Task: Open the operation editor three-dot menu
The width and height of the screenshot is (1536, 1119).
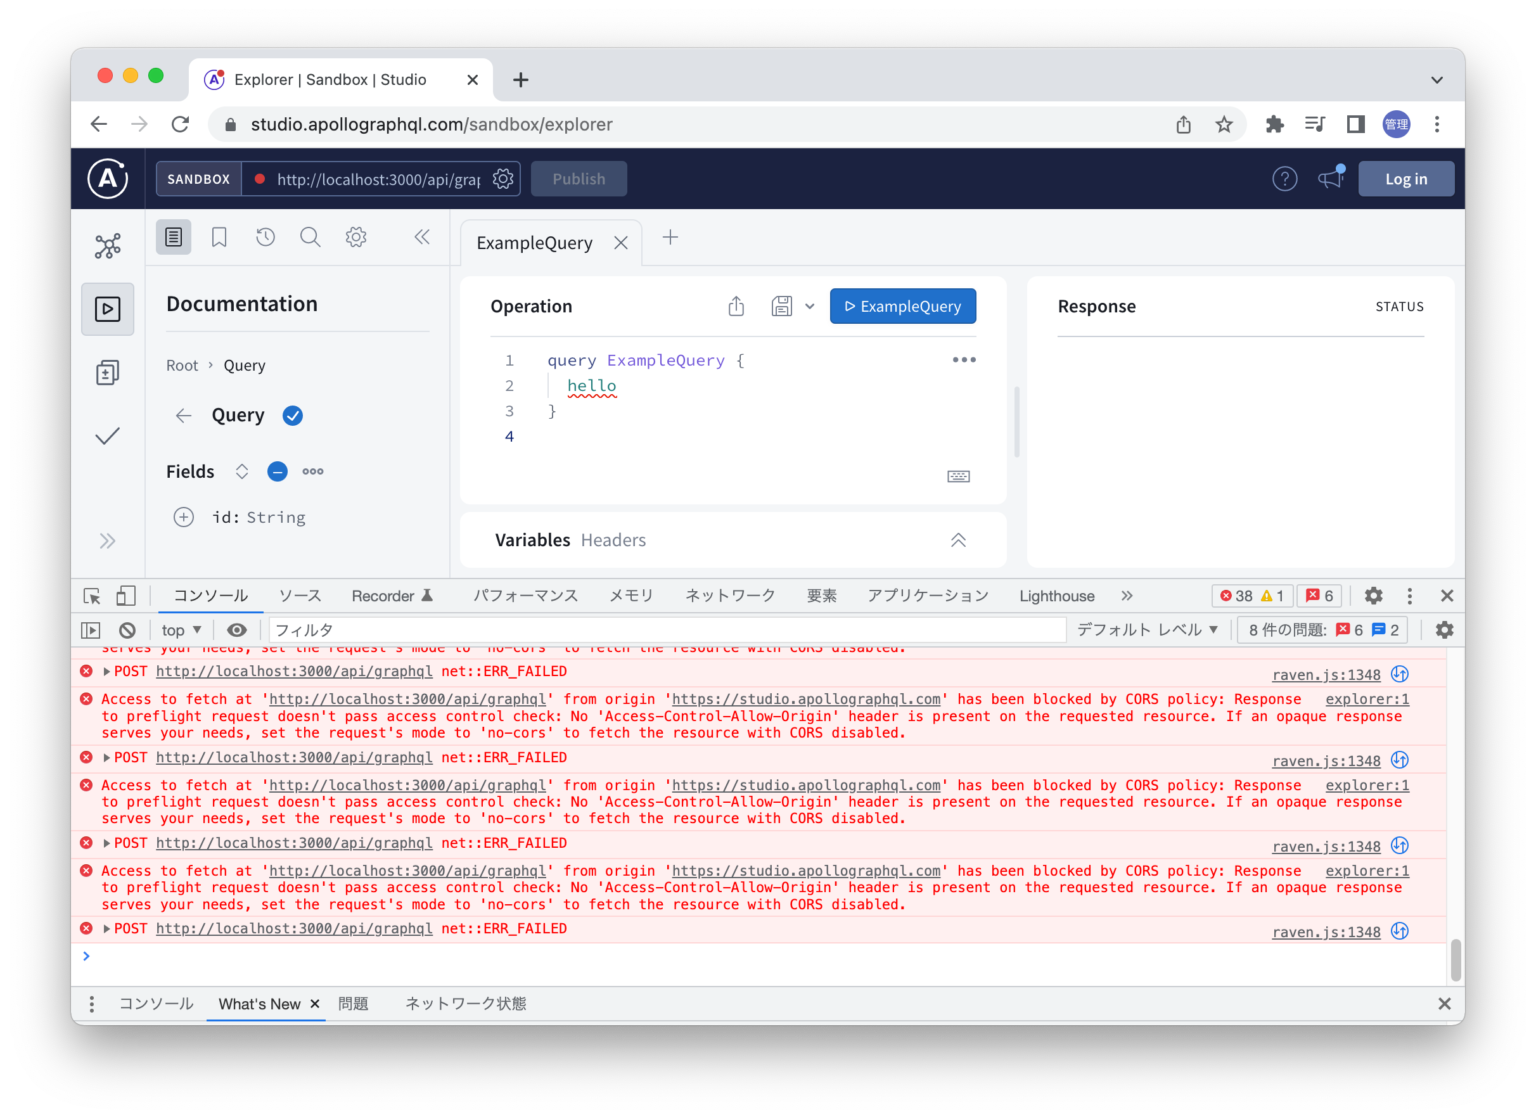Action: click(x=964, y=360)
